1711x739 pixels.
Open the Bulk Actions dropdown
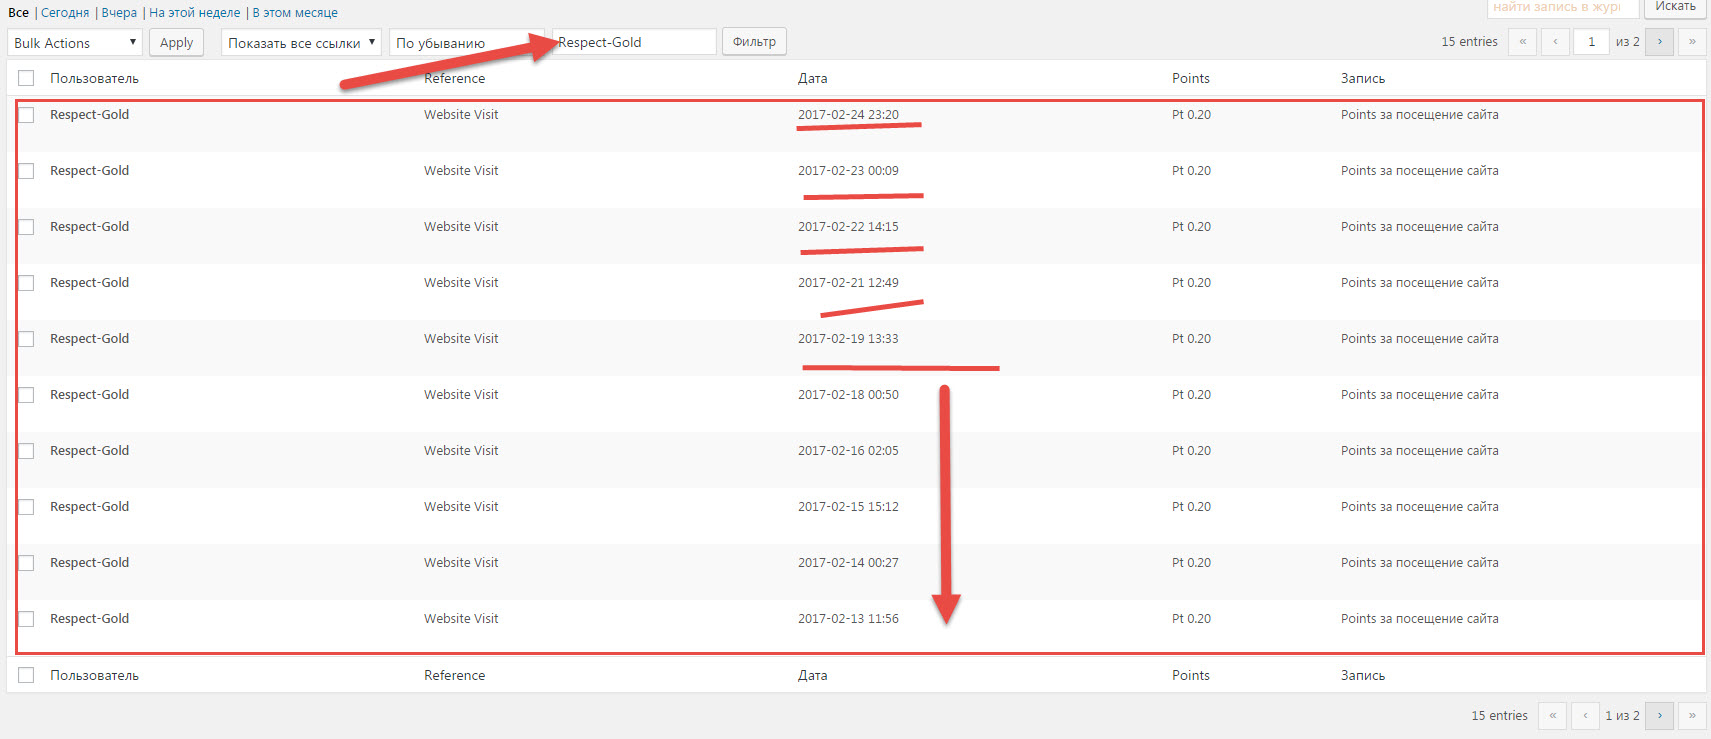(x=75, y=43)
